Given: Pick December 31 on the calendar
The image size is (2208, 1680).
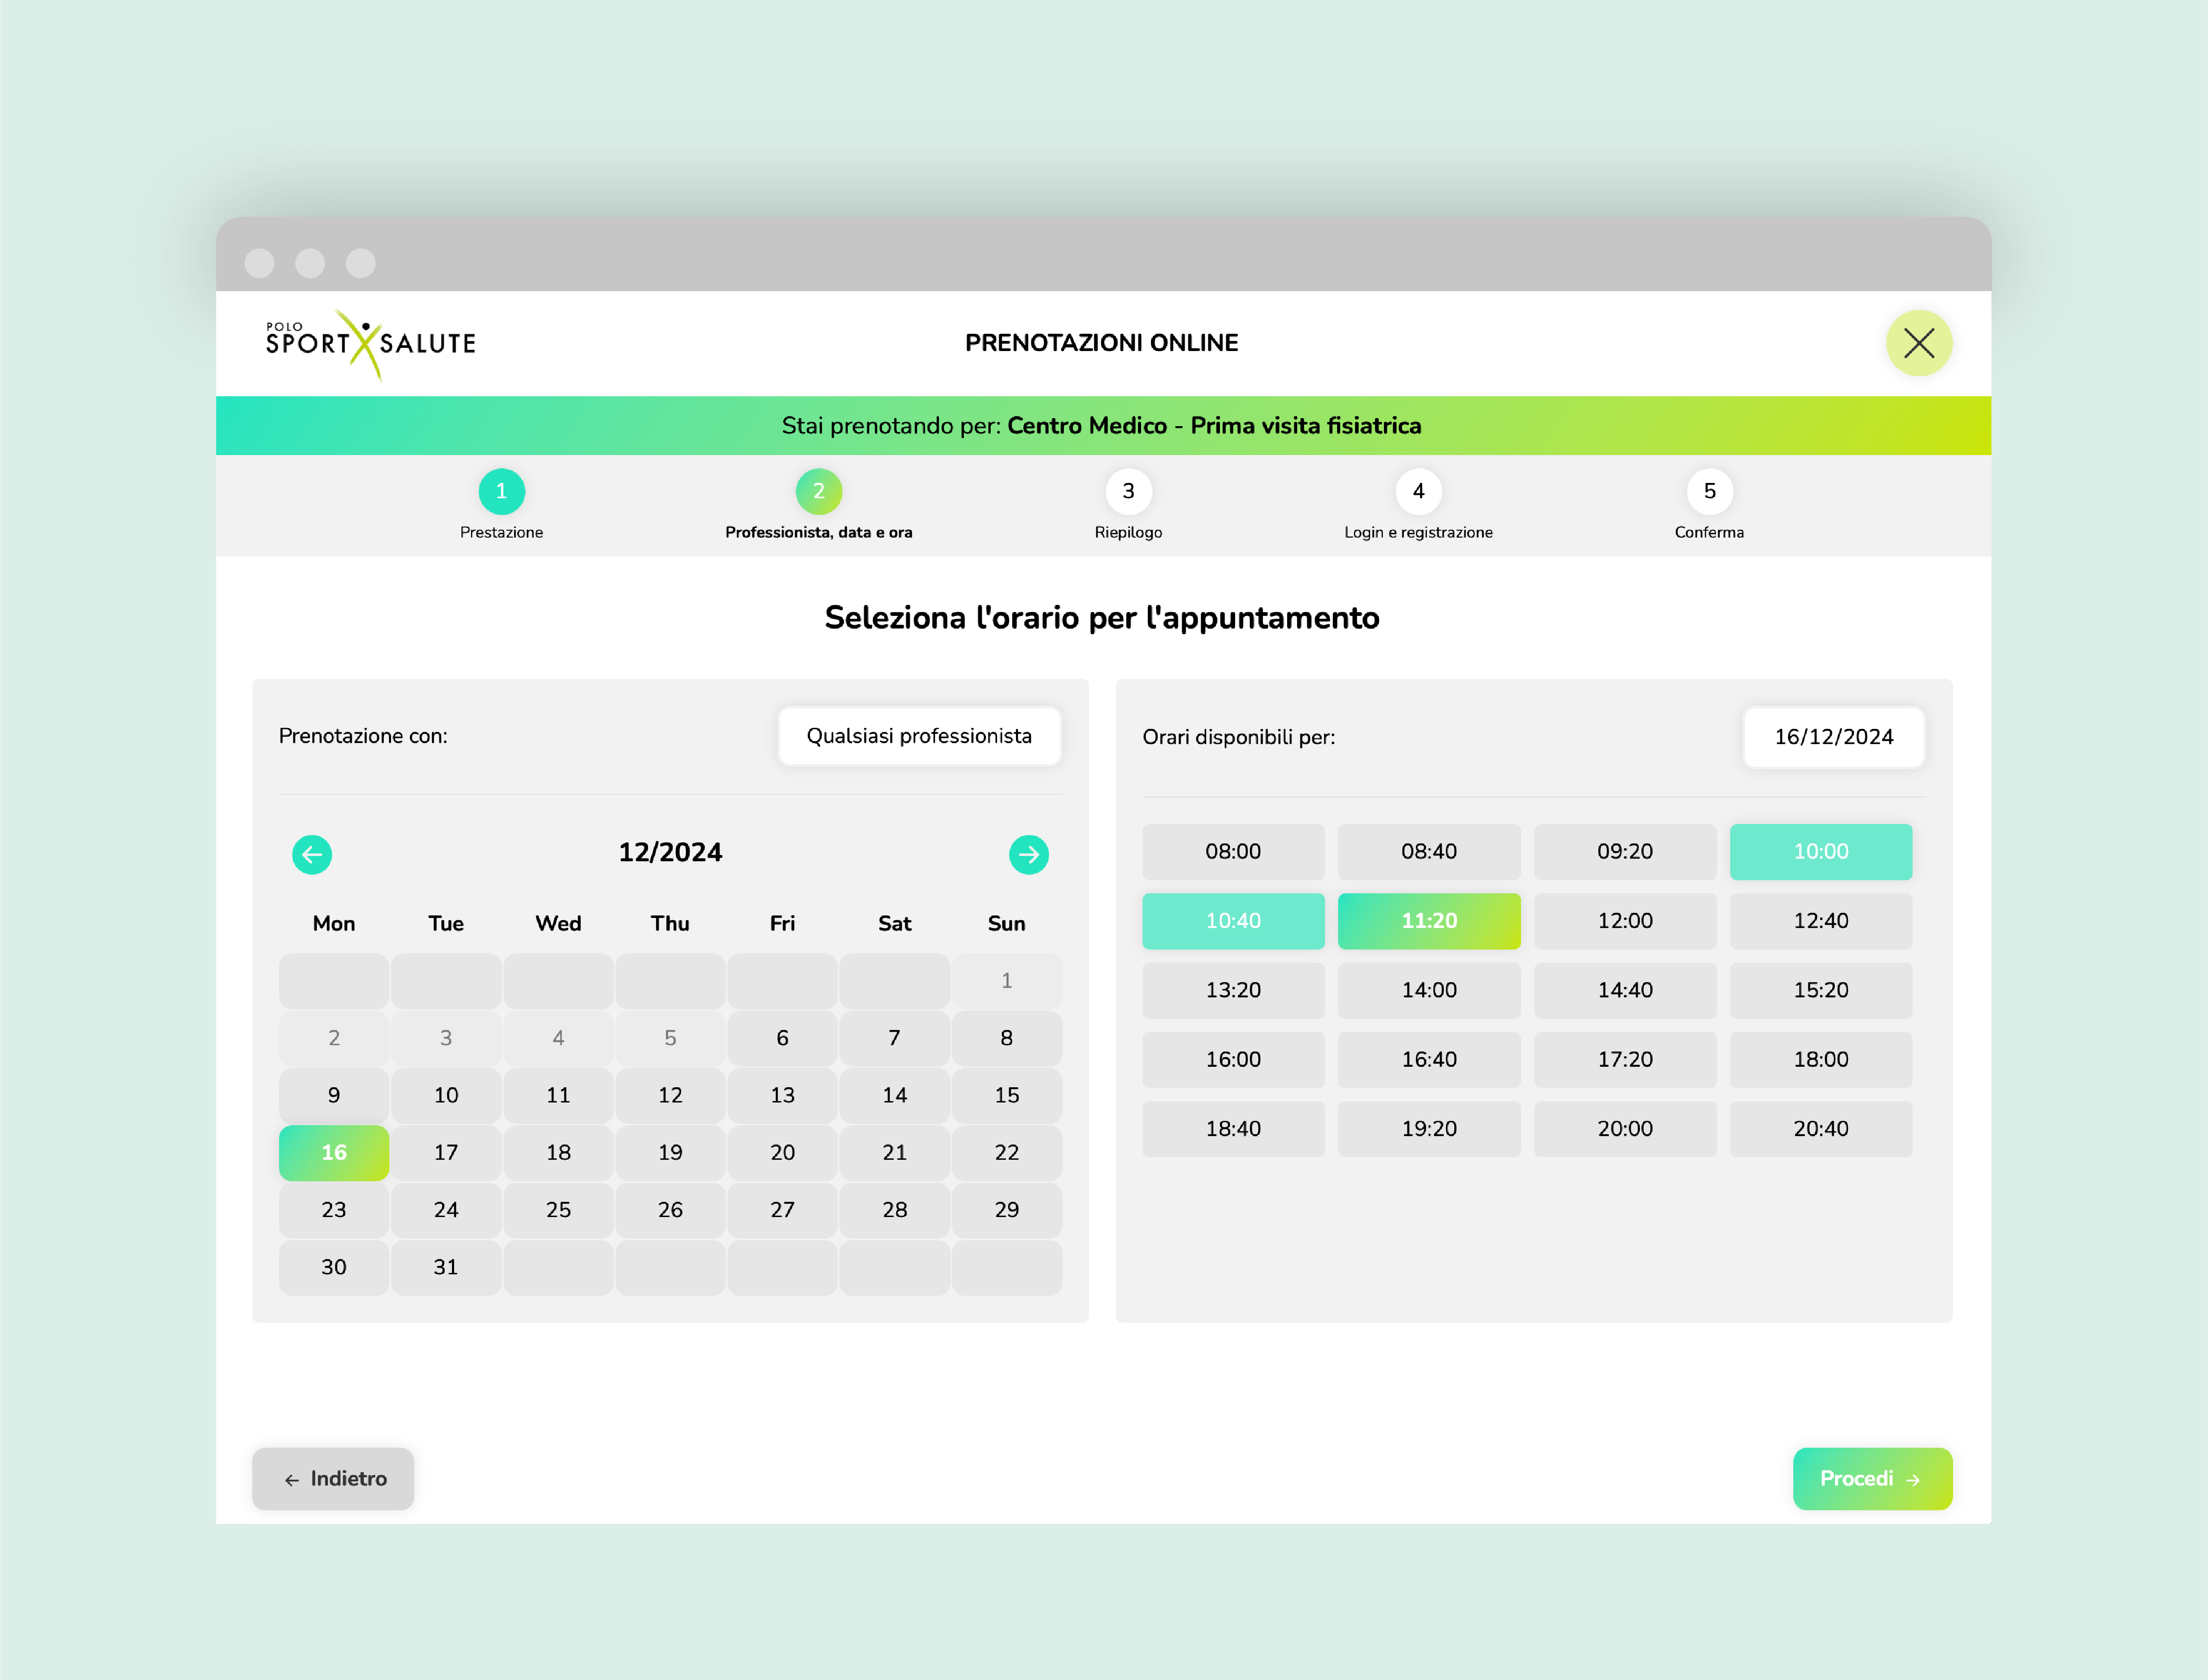Looking at the screenshot, I should pos(446,1267).
